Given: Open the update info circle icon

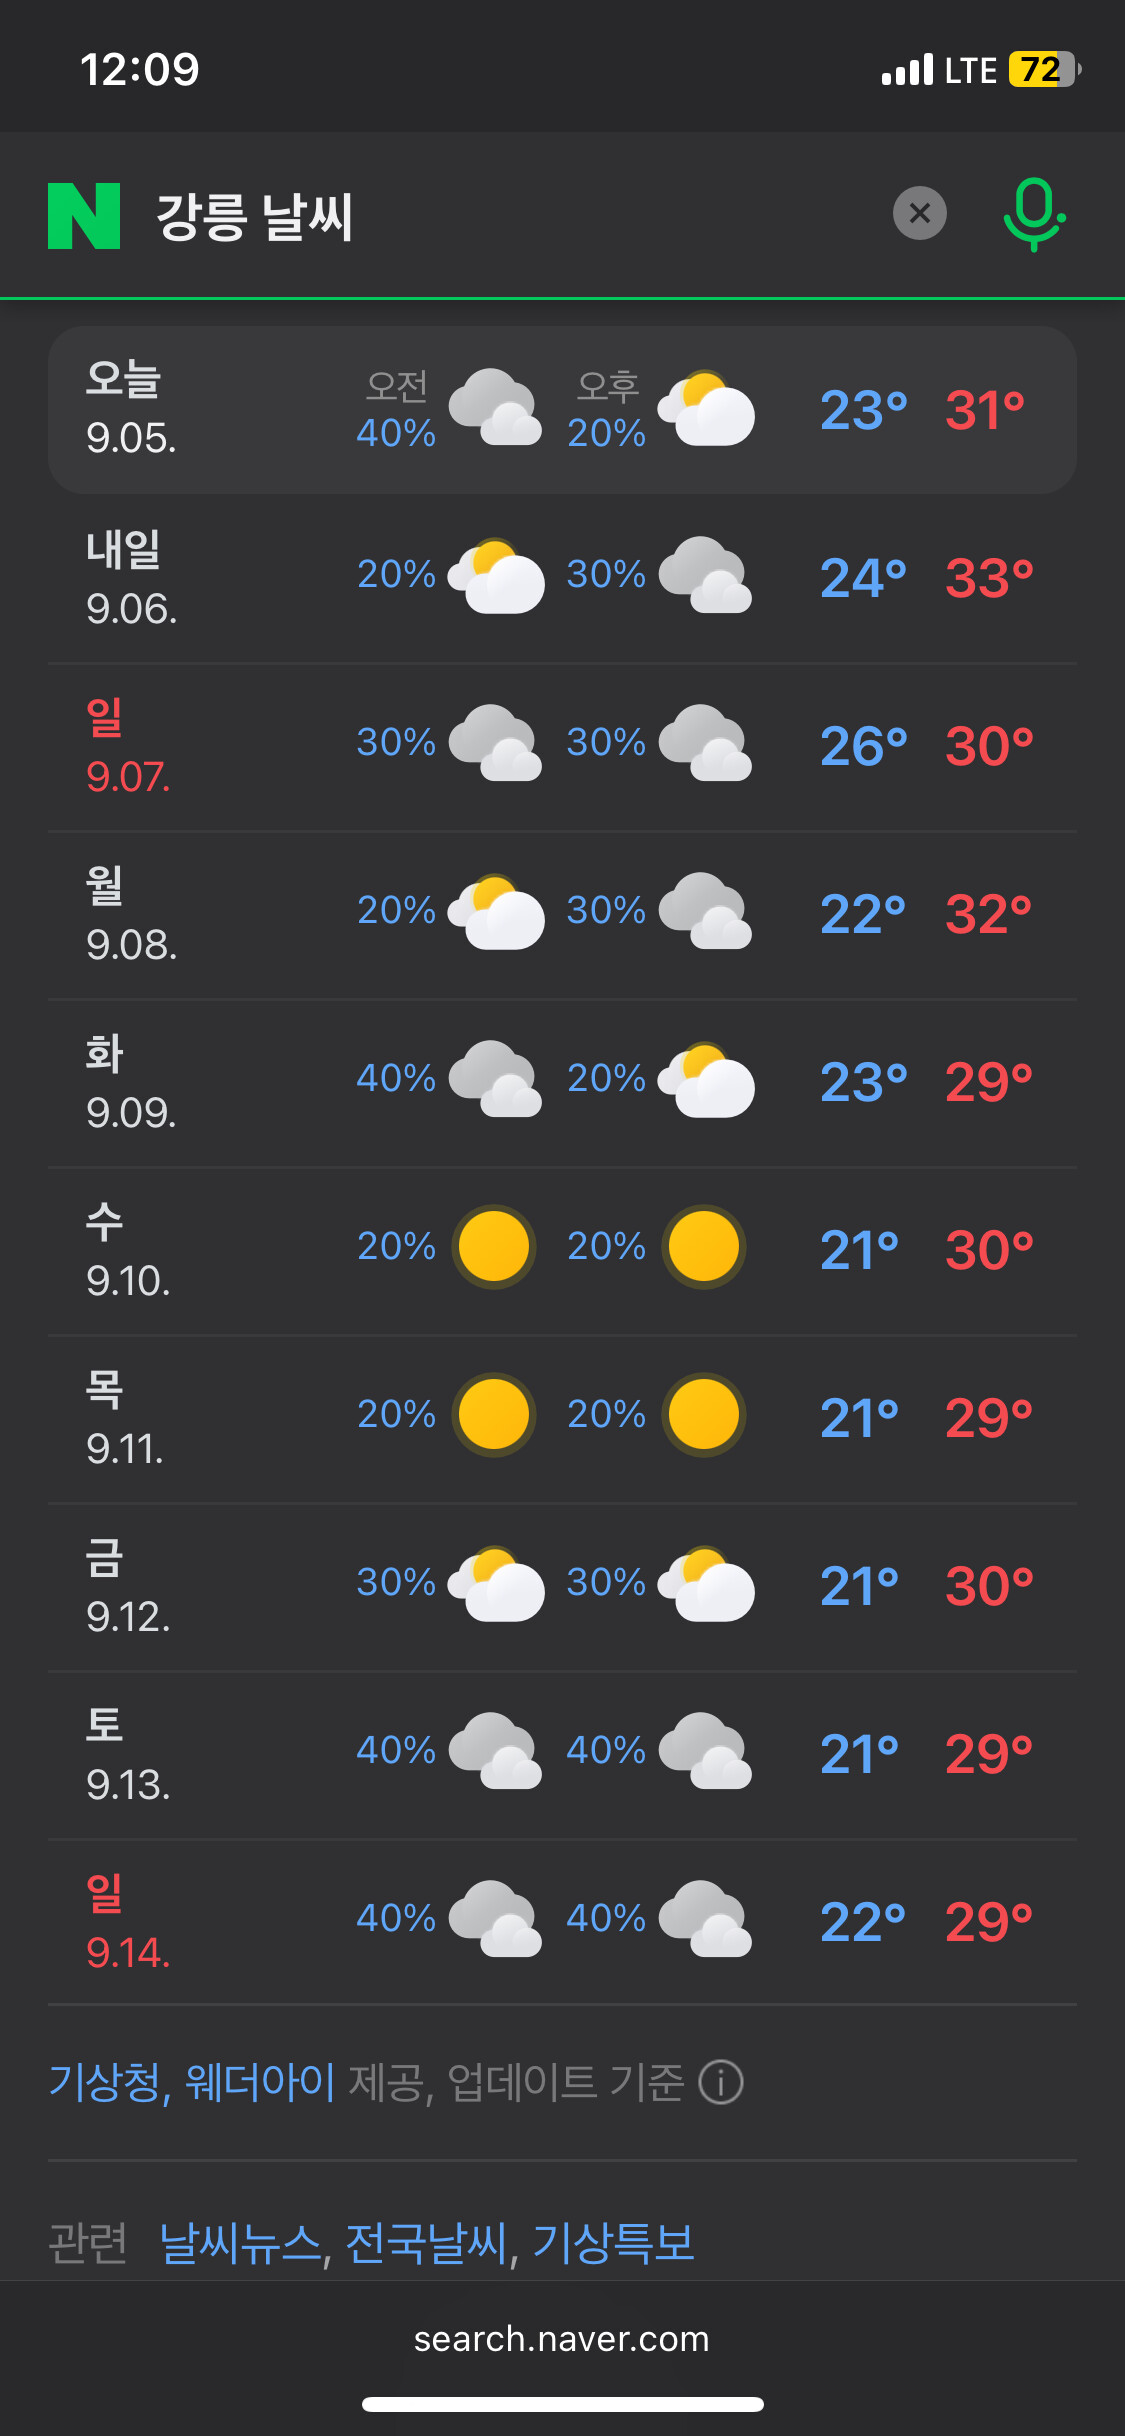Looking at the screenshot, I should point(721,2083).
